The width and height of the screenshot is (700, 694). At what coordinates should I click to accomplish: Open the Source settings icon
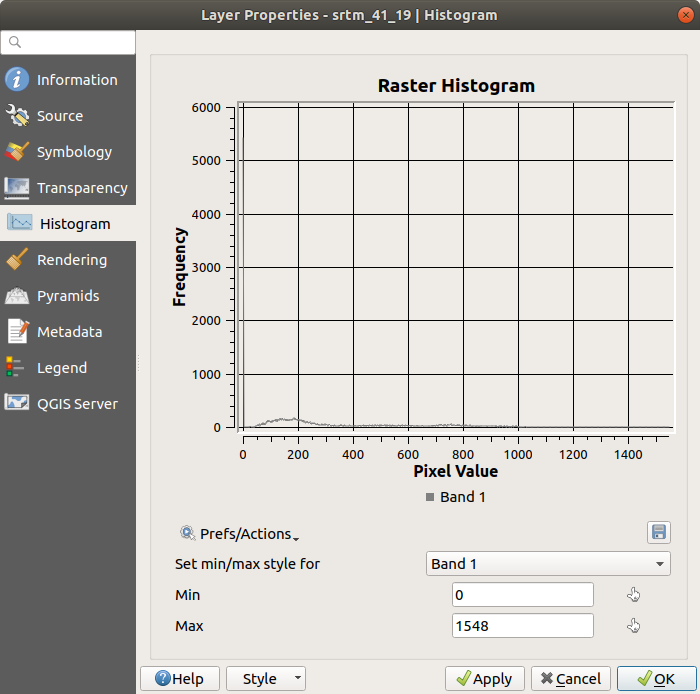pyautogui.click(x=17, y=116)
